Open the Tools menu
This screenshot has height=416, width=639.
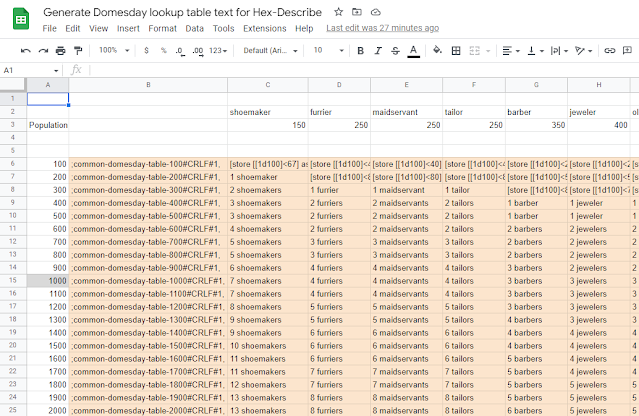pos(223,29)
